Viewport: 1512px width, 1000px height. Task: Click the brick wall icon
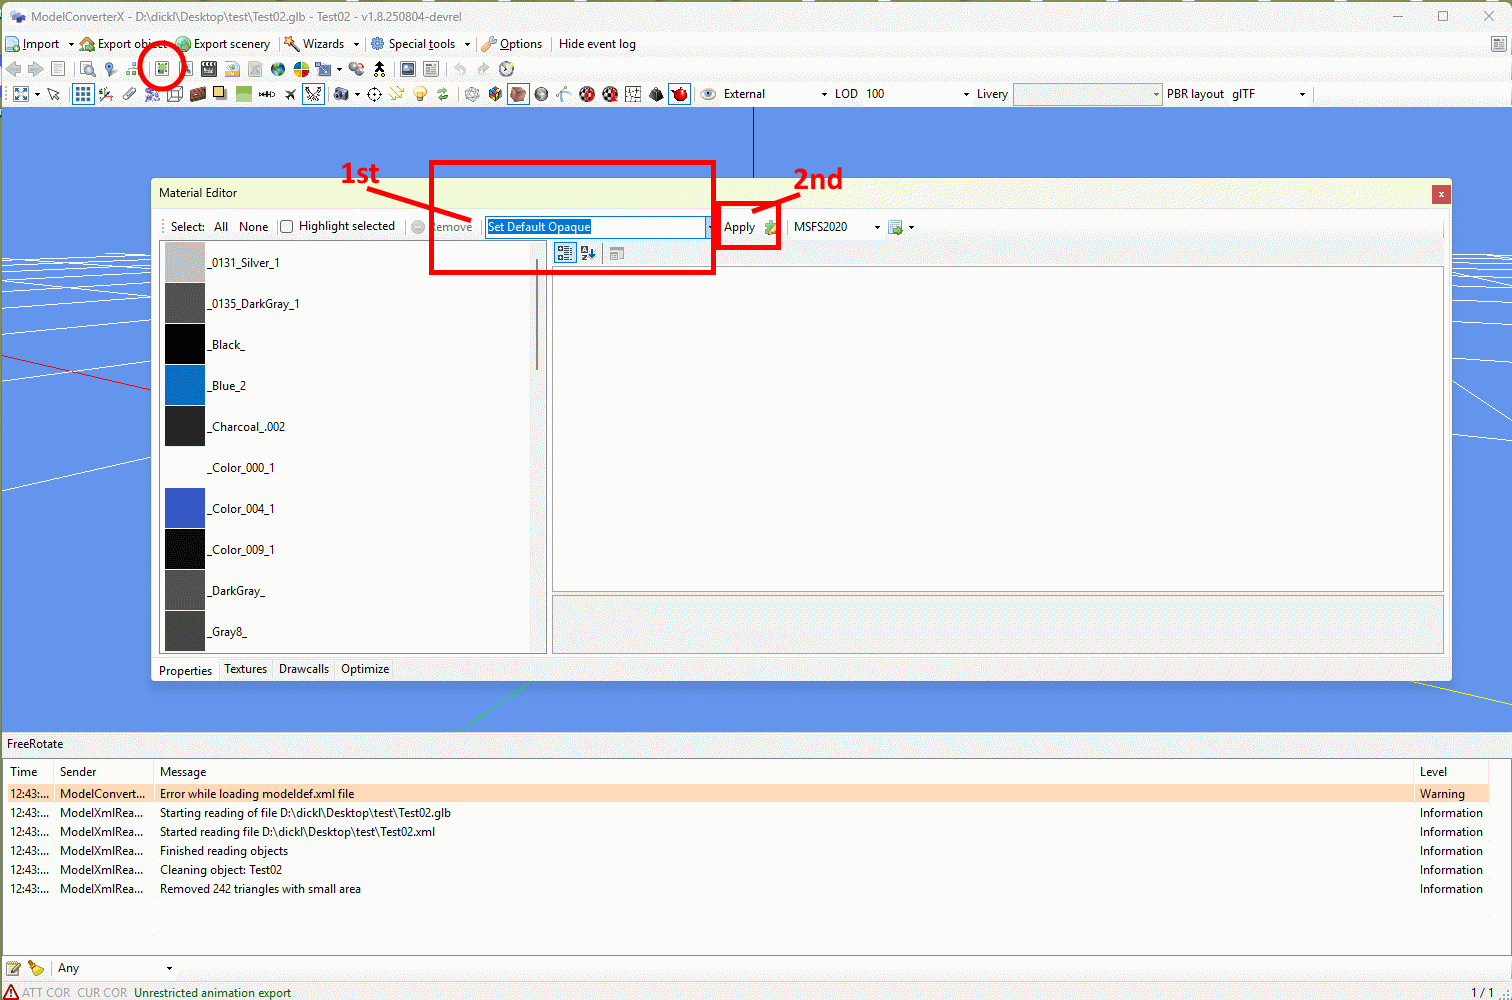pyautogui.click(x=198, y=94)
